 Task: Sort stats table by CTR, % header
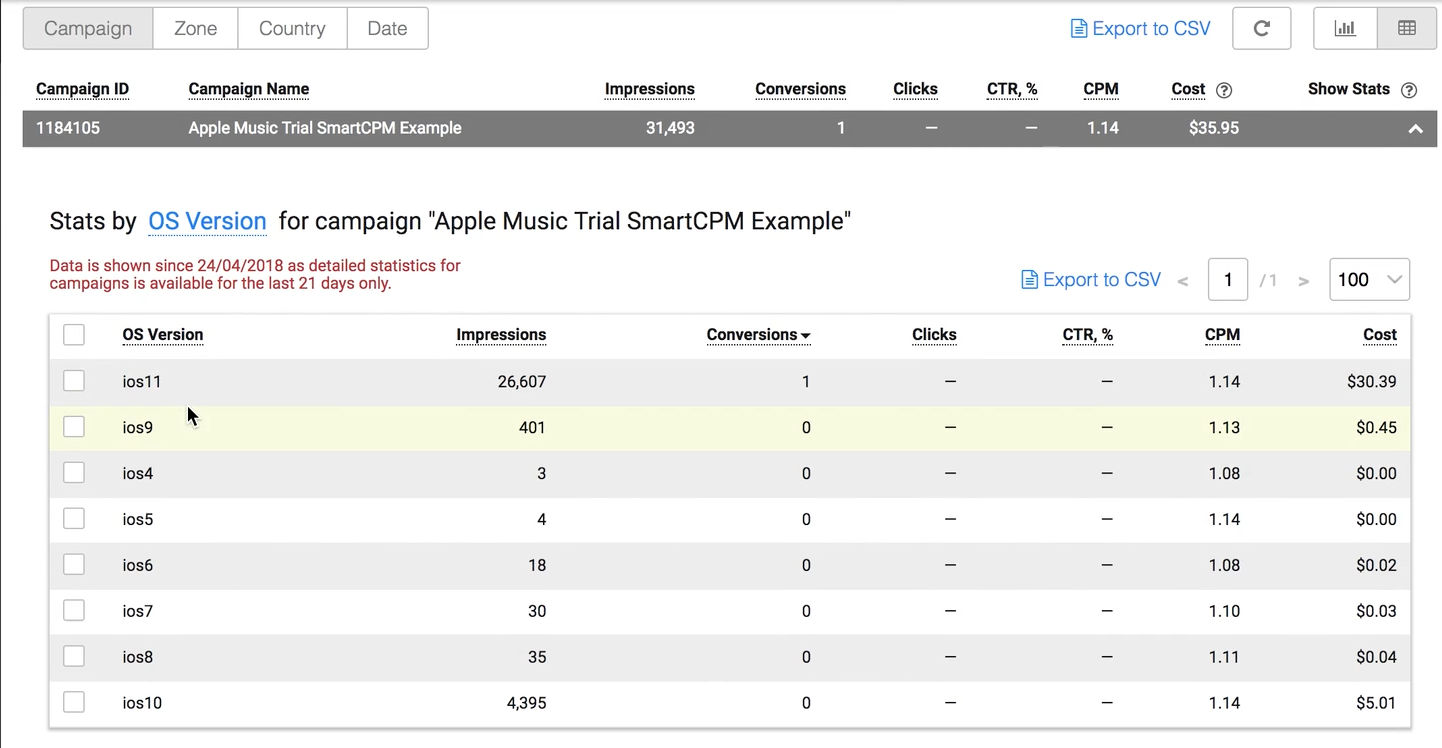tap(1088, 335)
